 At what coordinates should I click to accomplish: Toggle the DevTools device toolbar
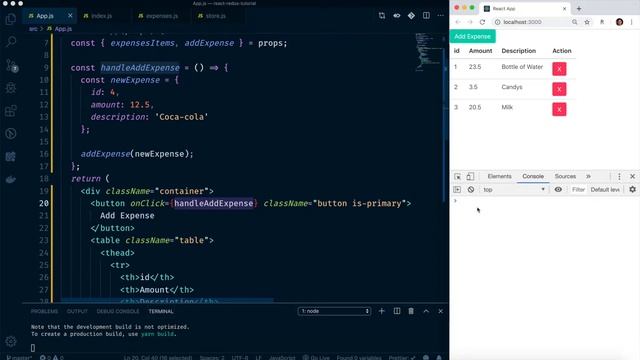[470, 176]
